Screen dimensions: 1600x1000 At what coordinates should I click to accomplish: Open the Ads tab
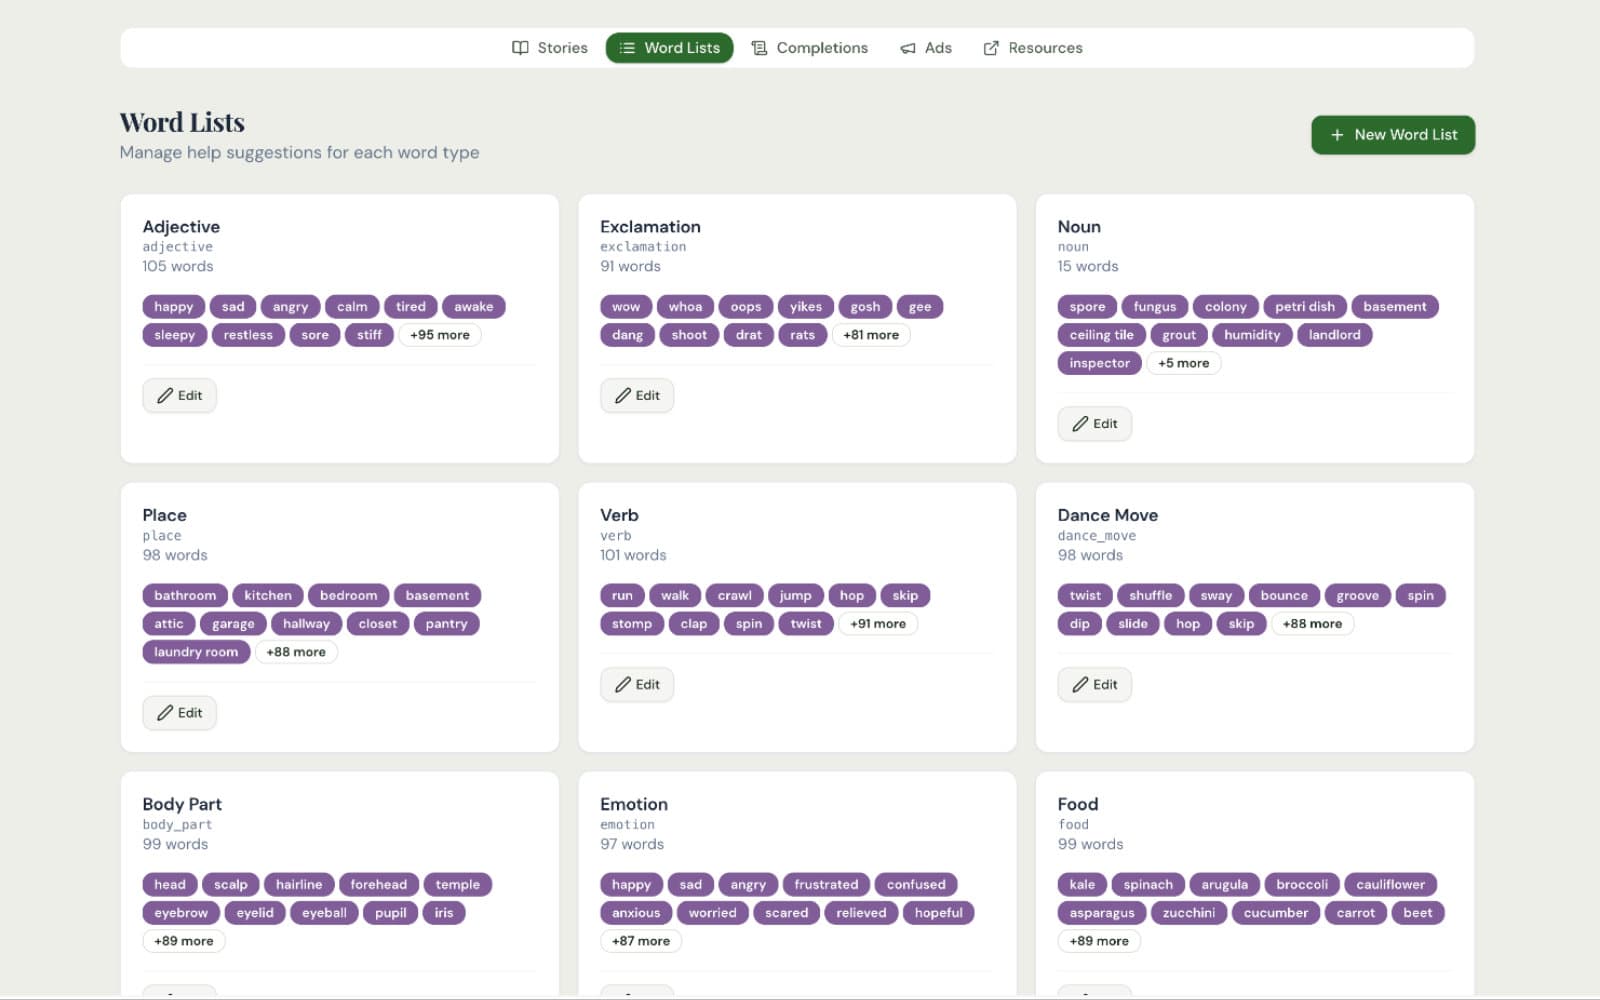pos(926,47)
